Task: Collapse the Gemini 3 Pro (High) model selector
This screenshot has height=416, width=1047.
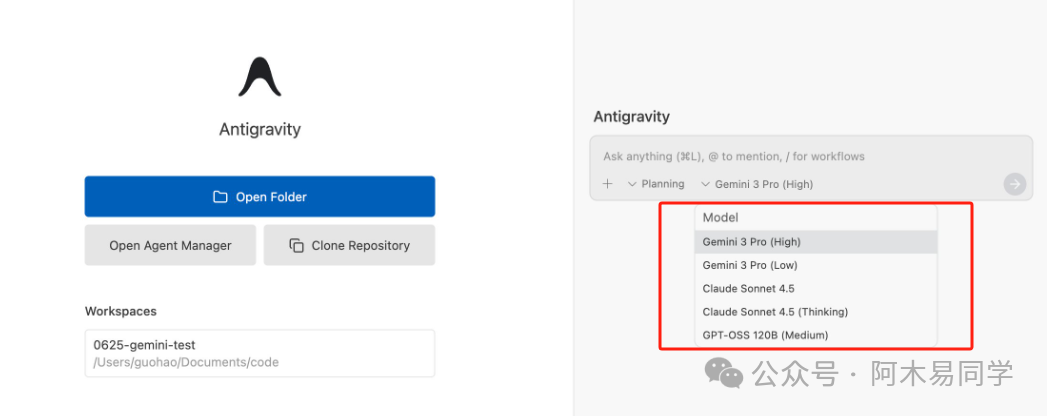Action: 757,184
